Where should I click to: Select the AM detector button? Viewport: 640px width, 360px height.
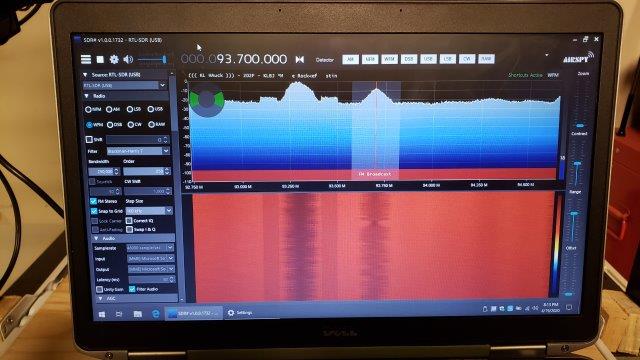pos(350,60)
